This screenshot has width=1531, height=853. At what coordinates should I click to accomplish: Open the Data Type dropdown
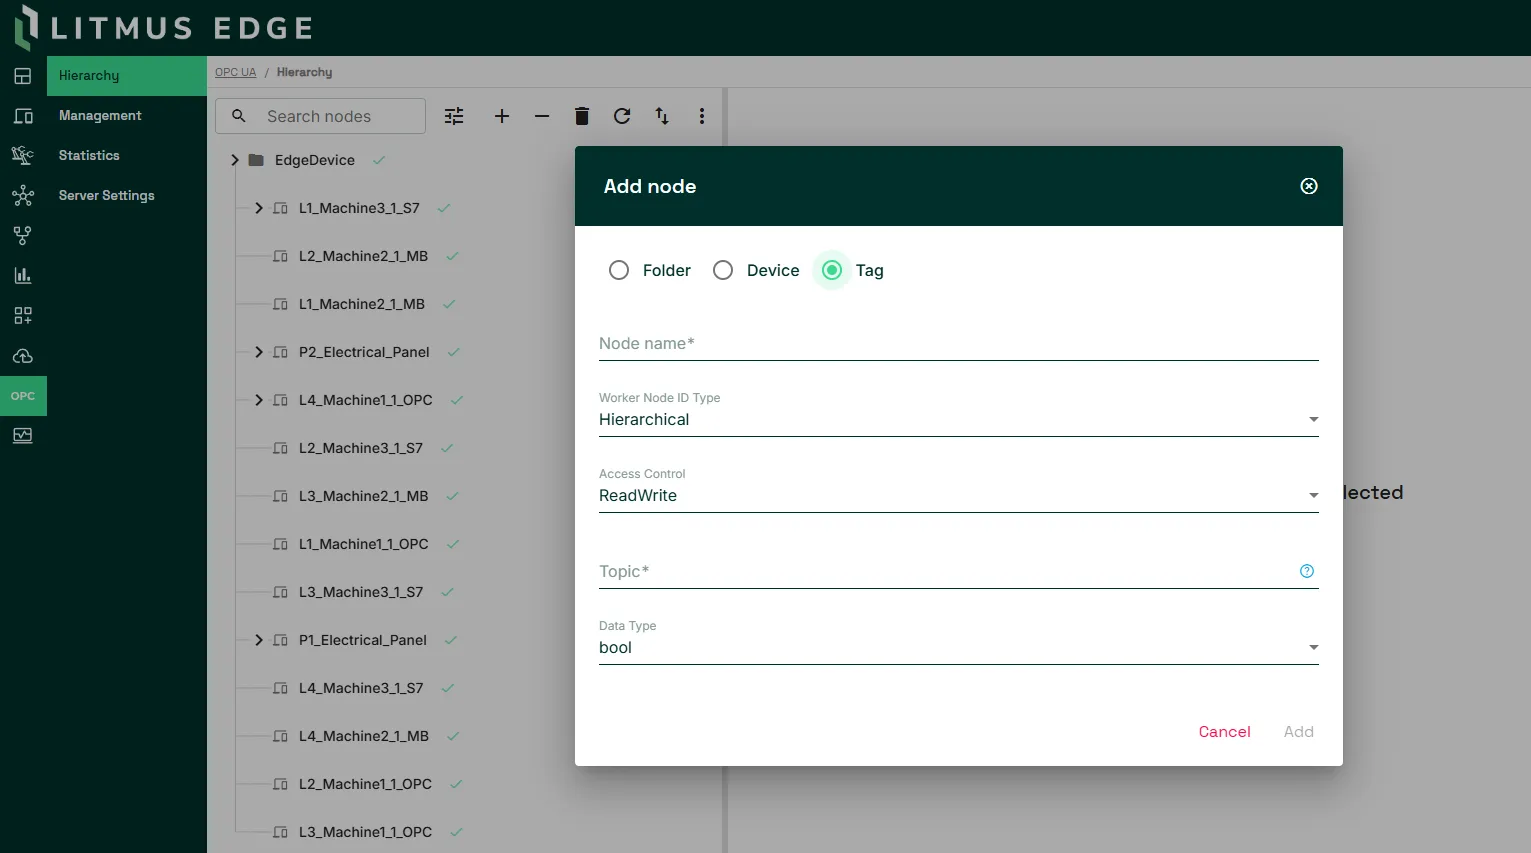point(959,648)
